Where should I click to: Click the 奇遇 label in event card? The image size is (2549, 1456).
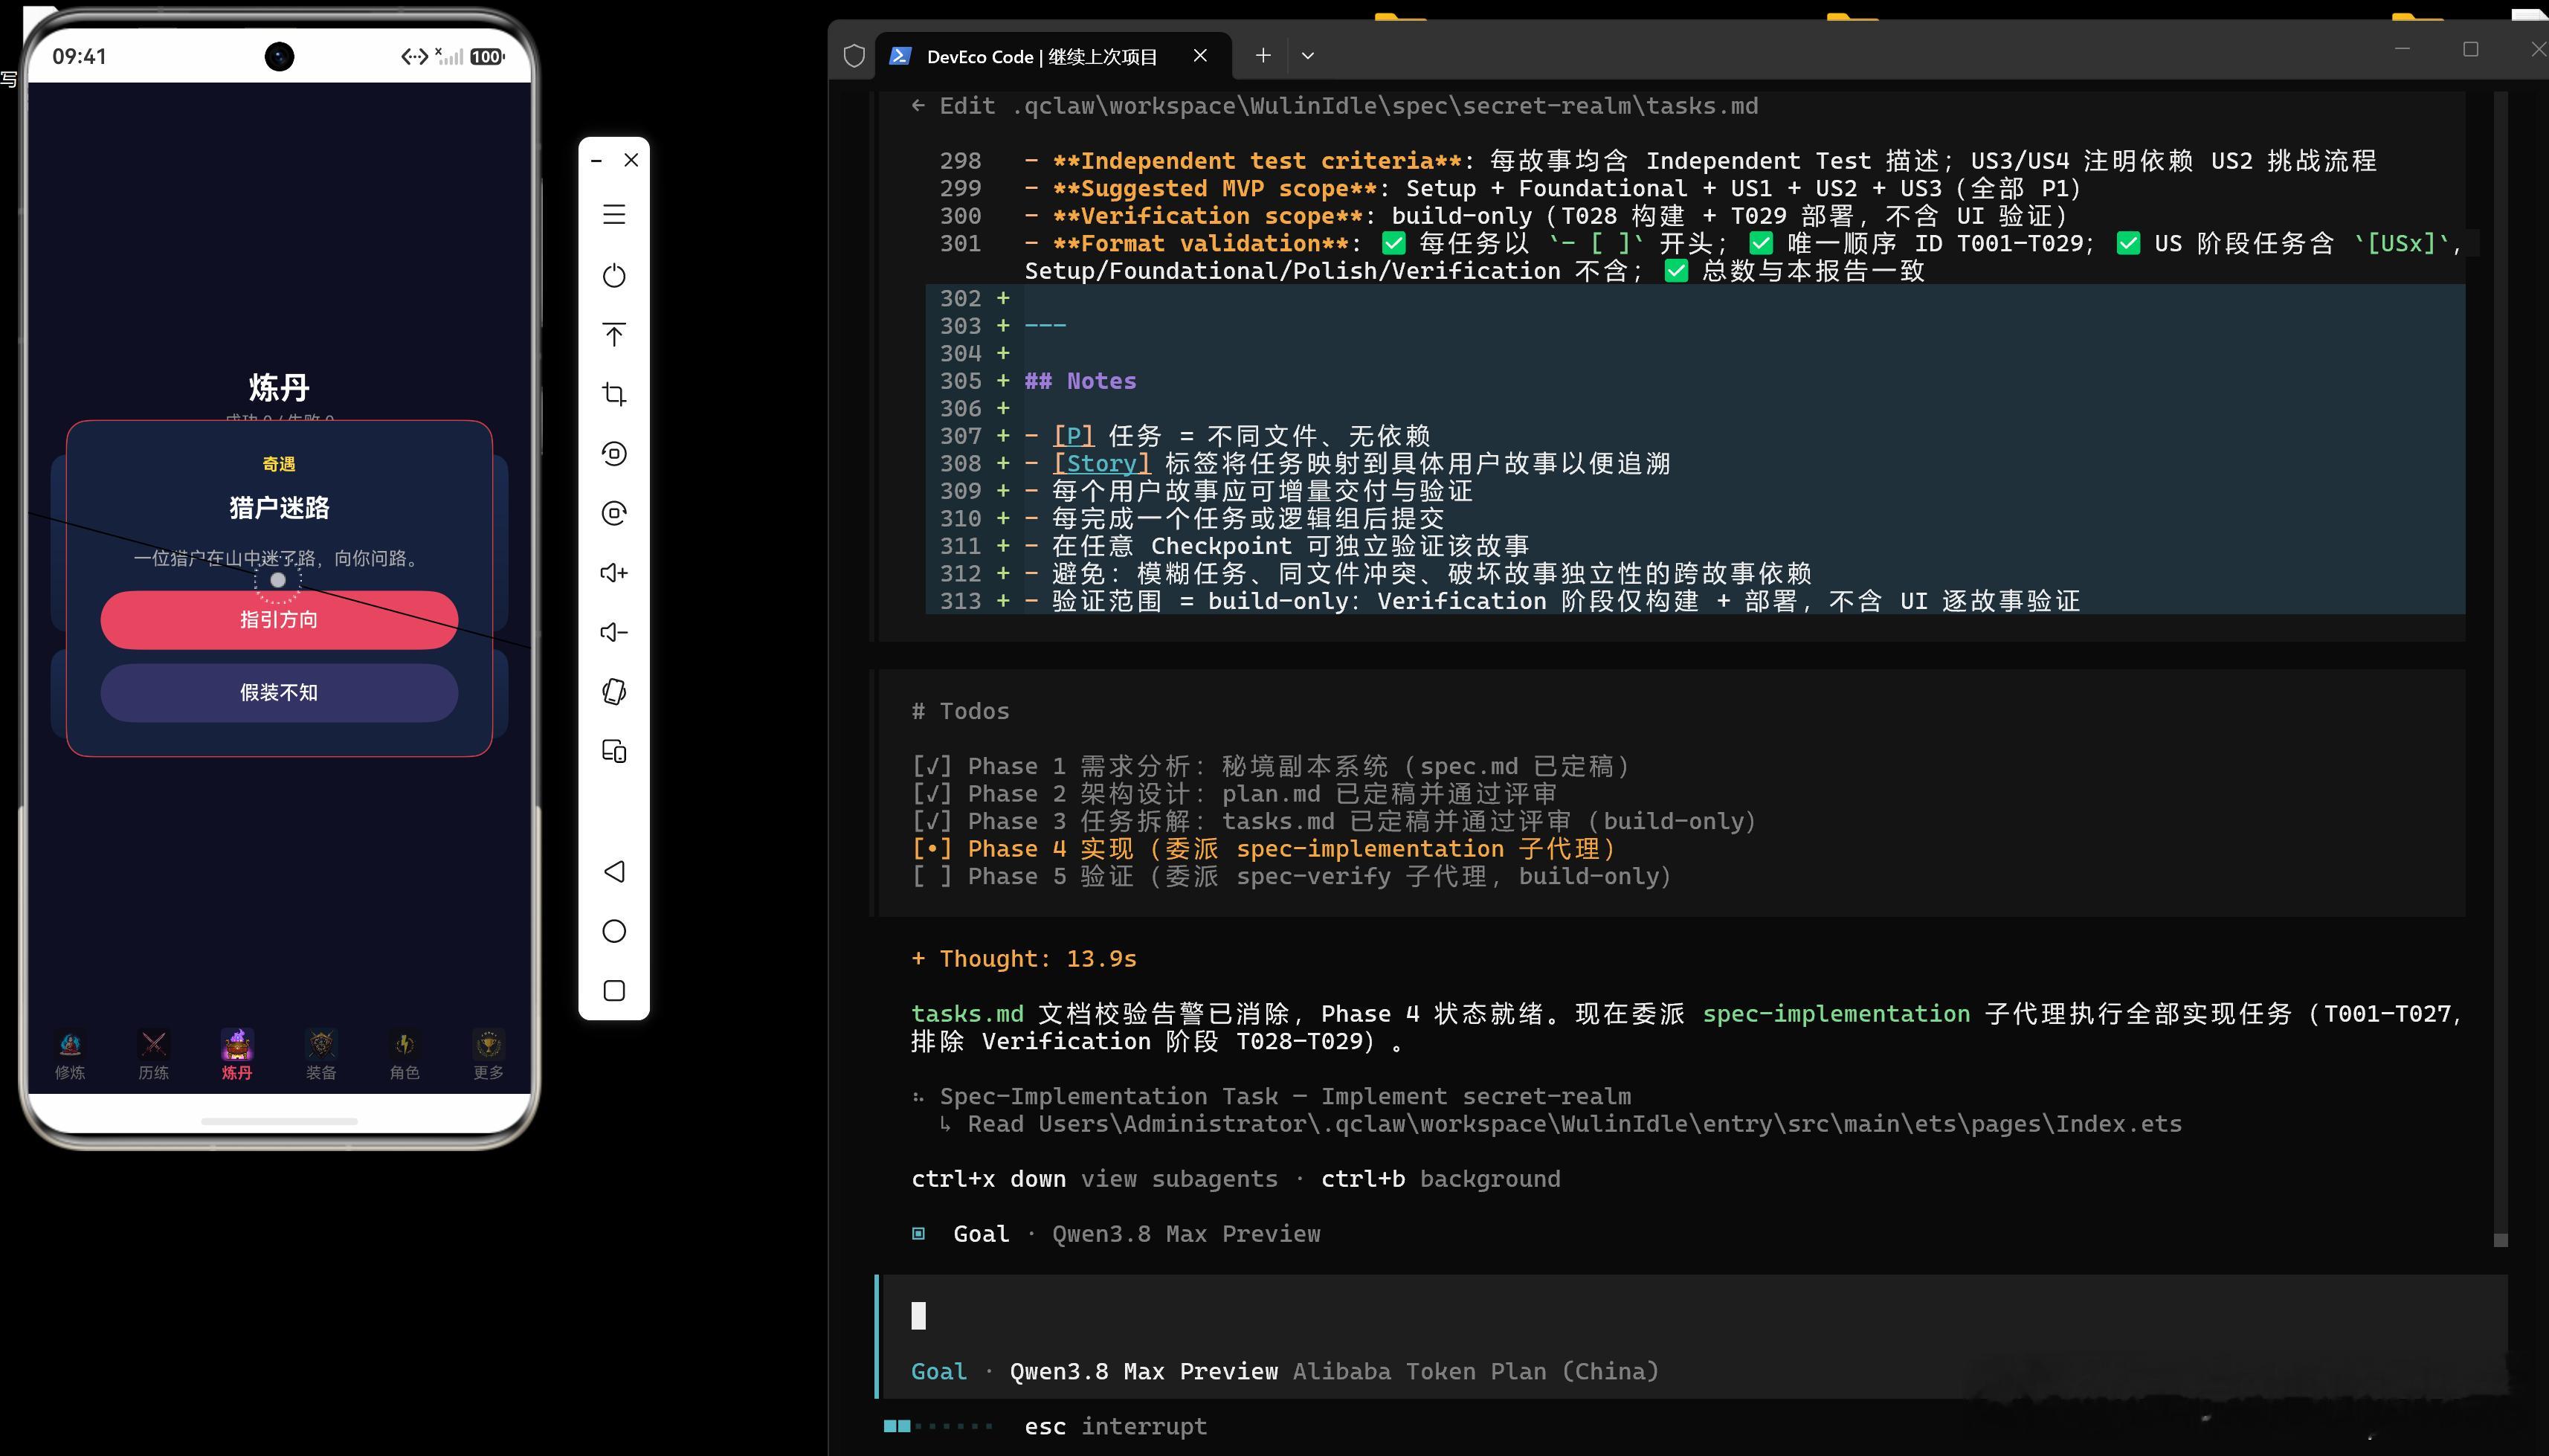pos(279,464)
